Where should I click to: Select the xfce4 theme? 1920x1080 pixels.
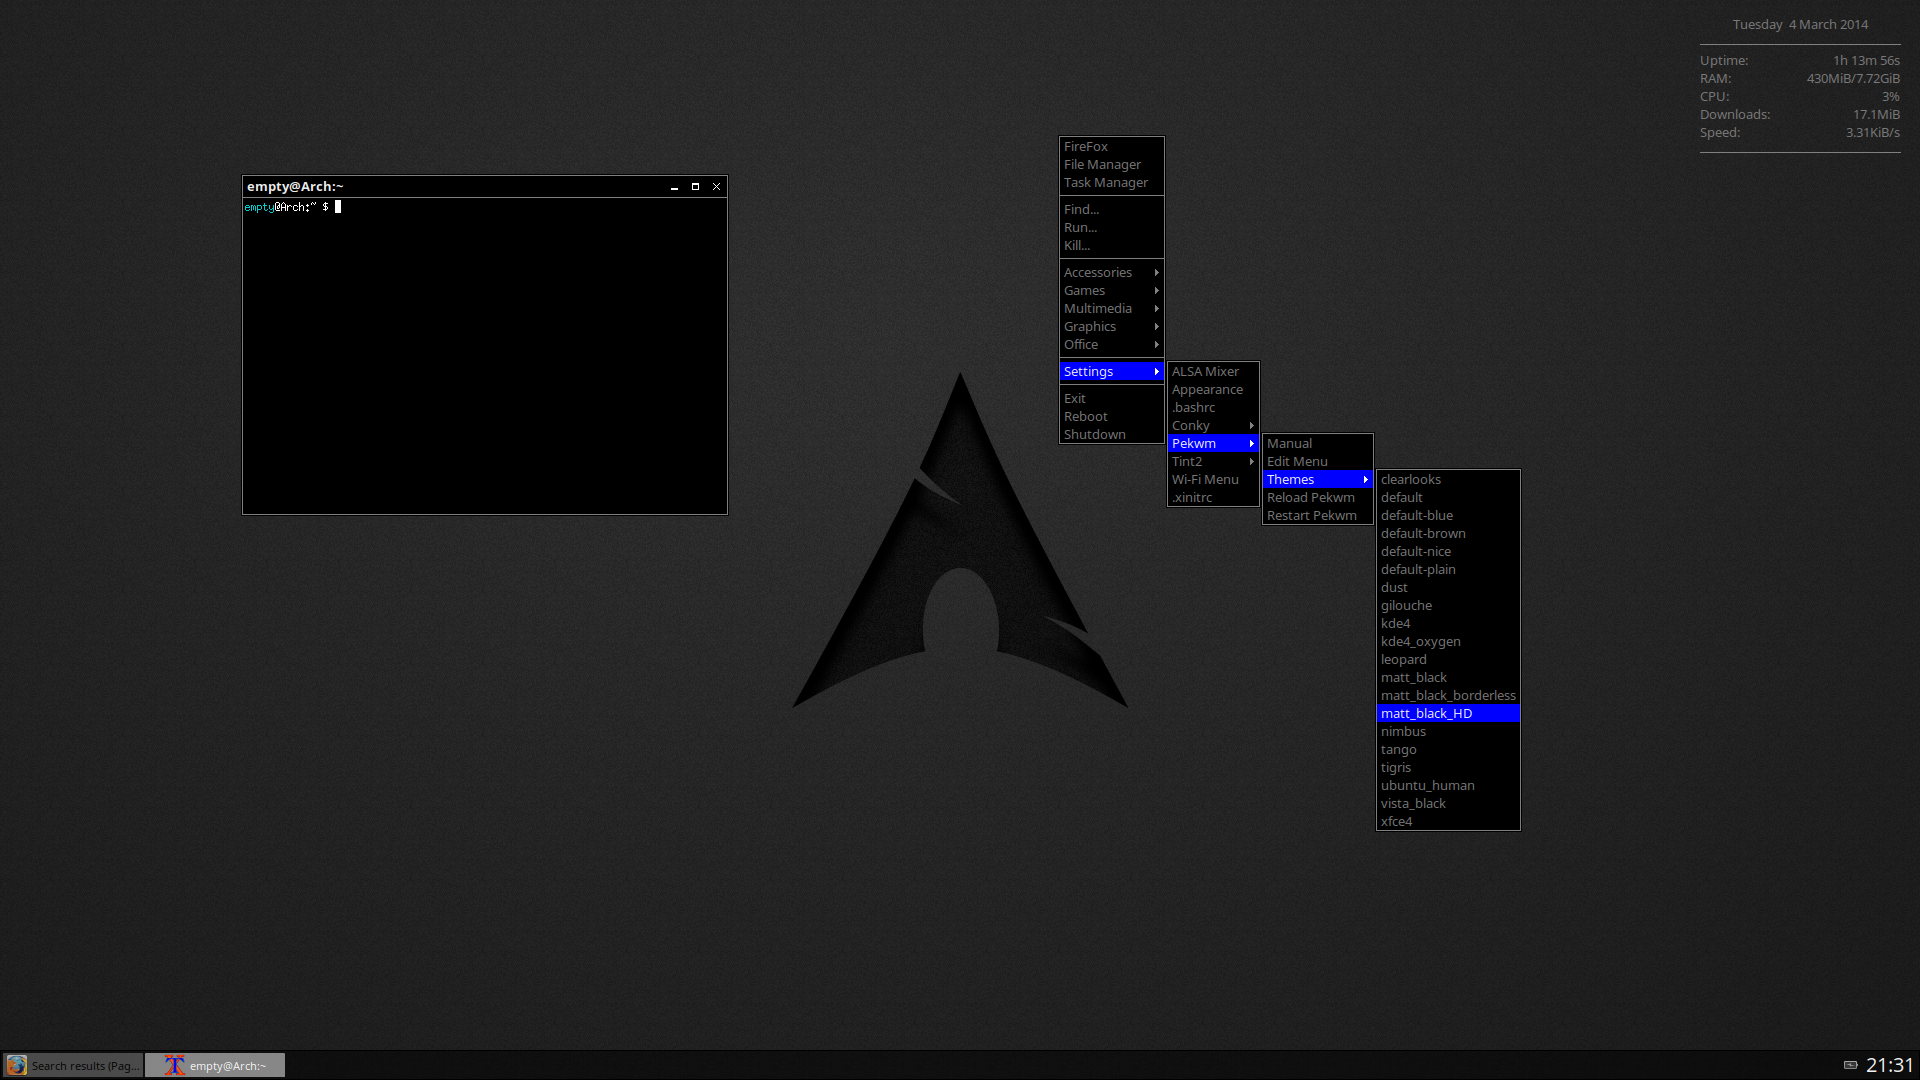[1448, 821]
